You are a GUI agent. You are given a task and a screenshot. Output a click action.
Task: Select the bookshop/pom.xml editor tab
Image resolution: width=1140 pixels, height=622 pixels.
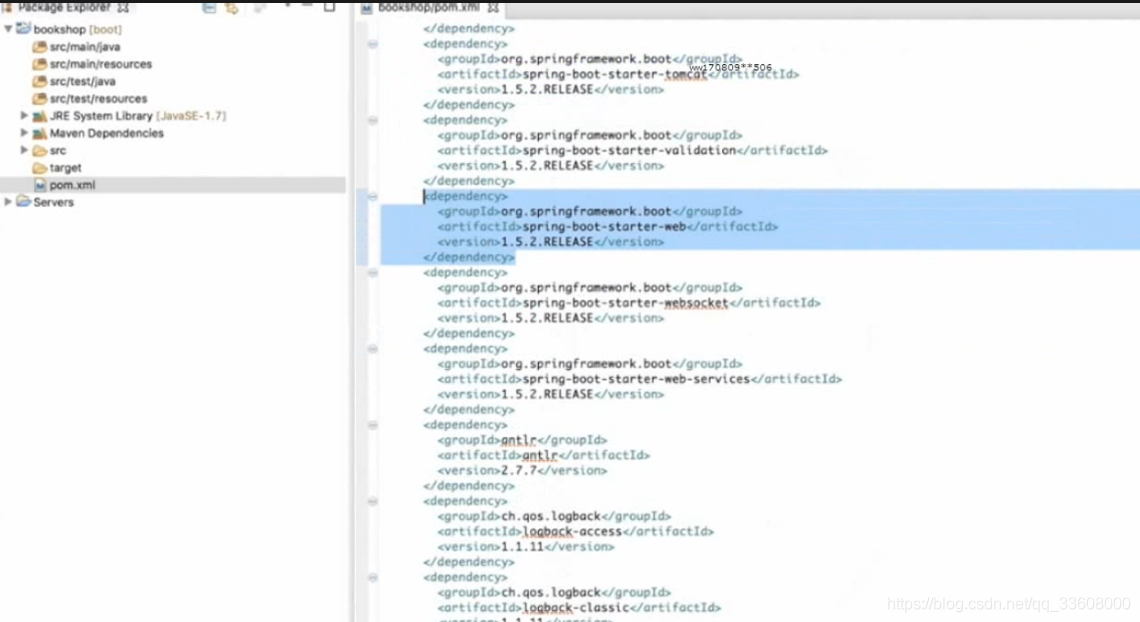coord(429,7)
